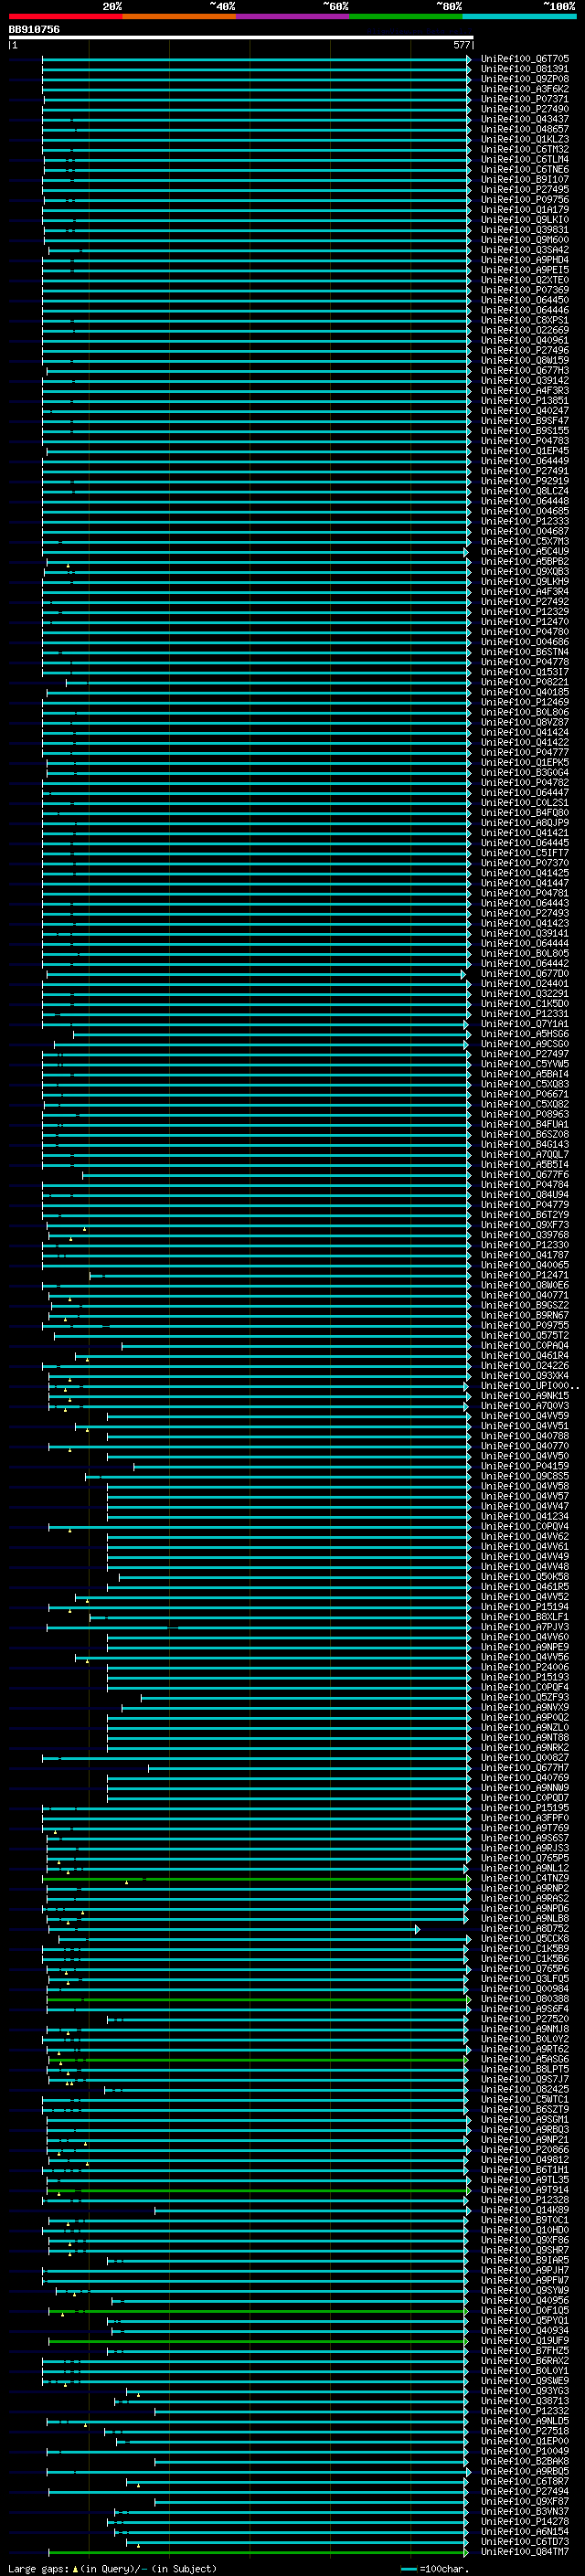585x2576 pixels.
Task: Click short alignment bar for UniRef100_A8D752
Action: point(233,1929)
